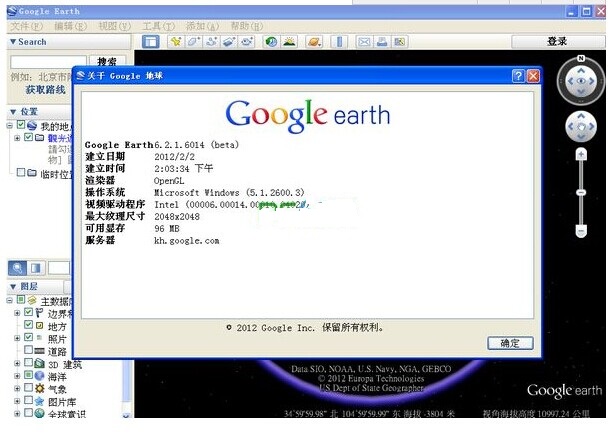Expand the 图片库 tree node

[x=17, y=401]
